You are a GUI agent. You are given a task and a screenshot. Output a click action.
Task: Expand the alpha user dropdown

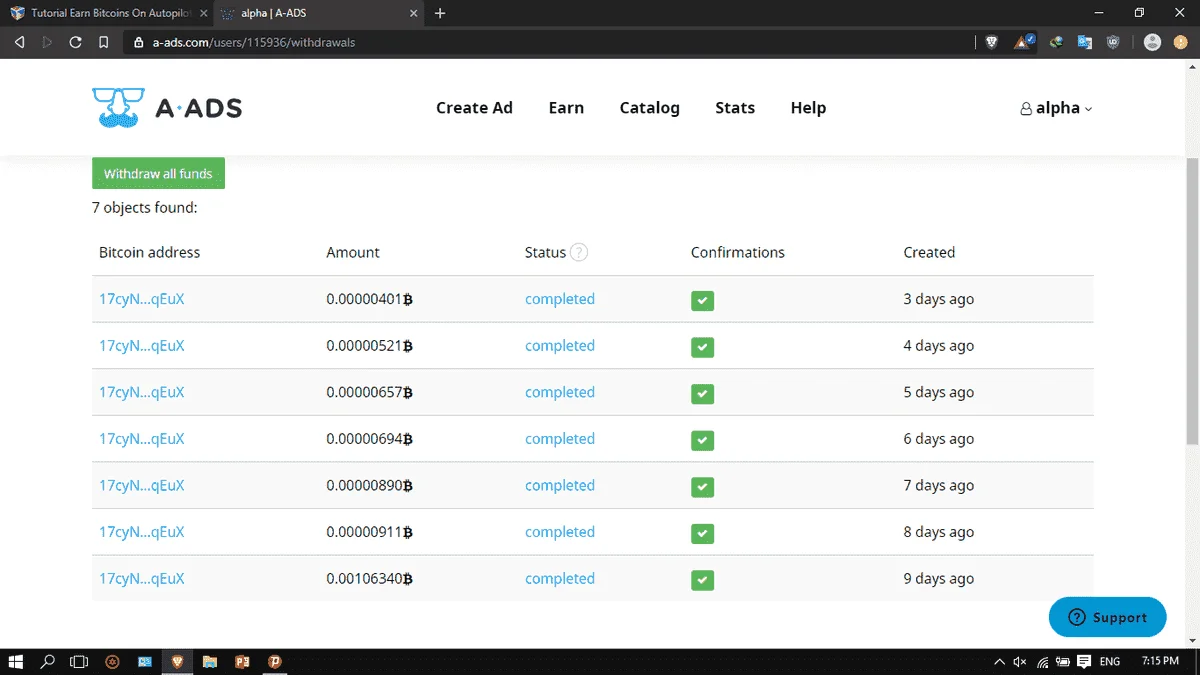point(1056,108)
